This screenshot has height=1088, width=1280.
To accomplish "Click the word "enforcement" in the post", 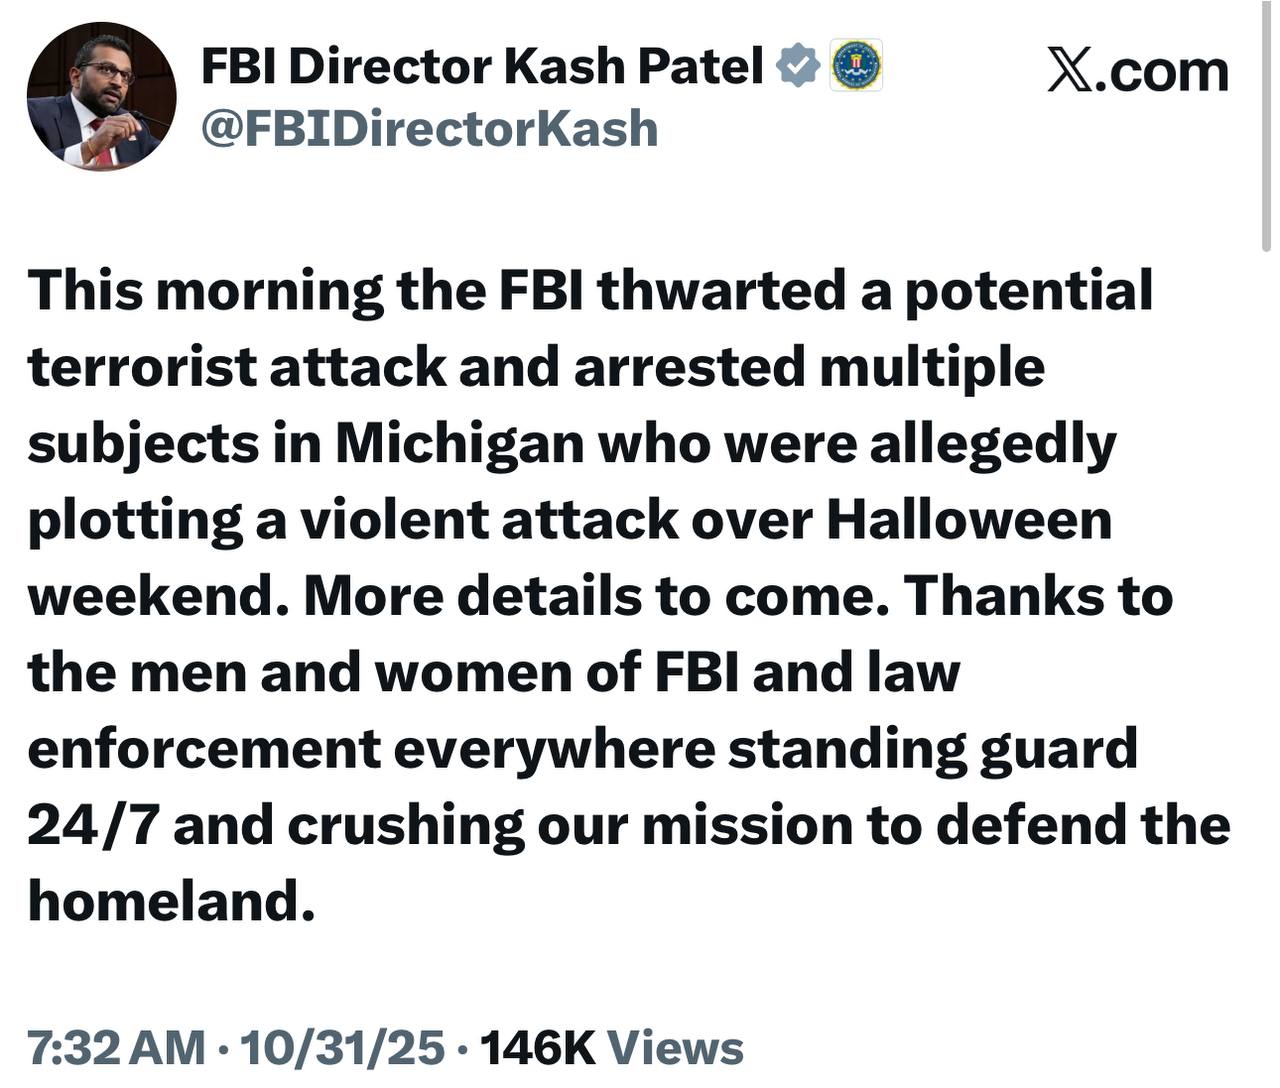I will tap(204, 749).
